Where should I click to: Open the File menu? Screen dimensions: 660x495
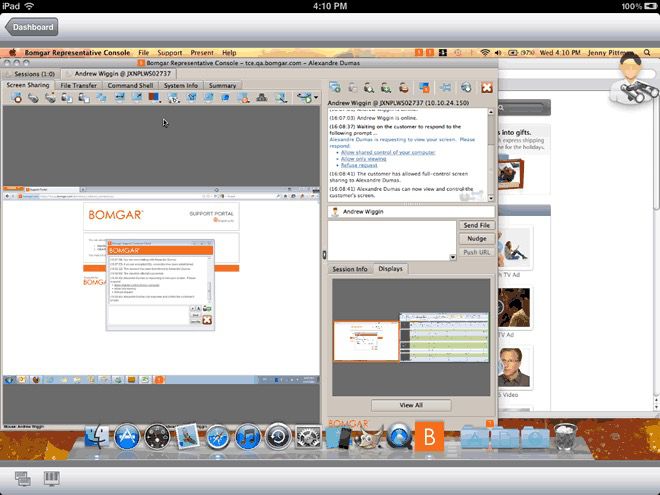pos(144,53)
